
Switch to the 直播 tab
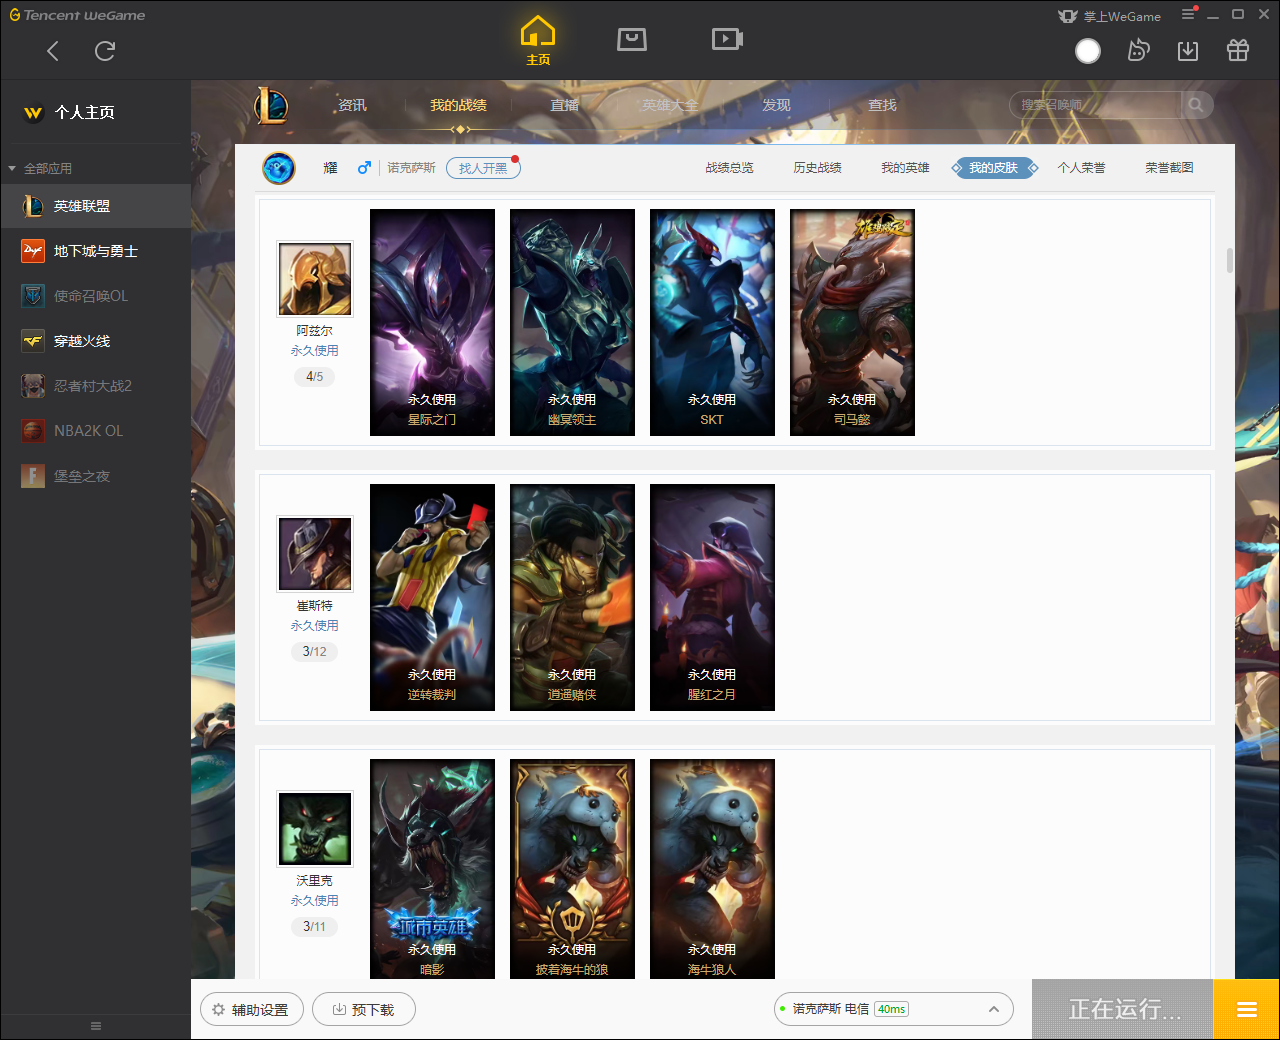coord(565,105)
